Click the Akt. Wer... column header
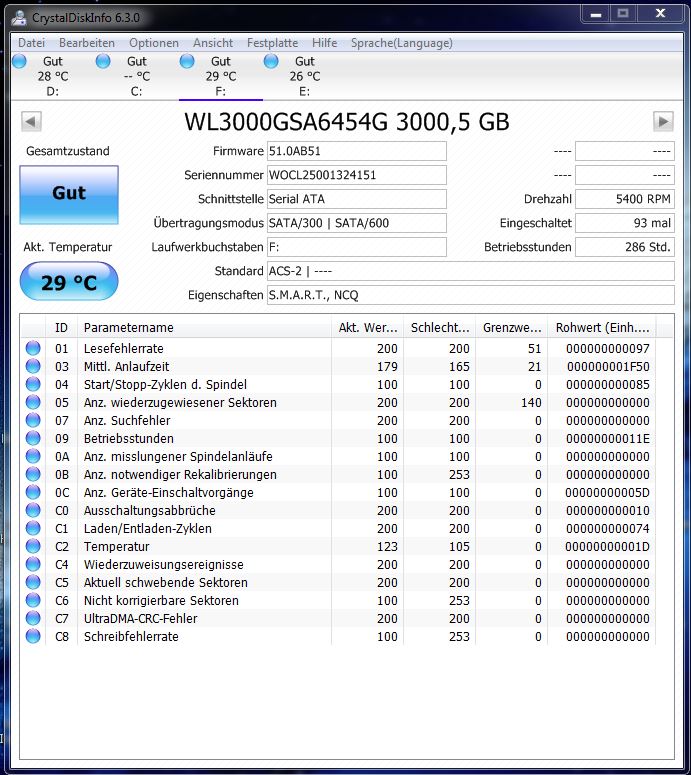 click(368, 328)
